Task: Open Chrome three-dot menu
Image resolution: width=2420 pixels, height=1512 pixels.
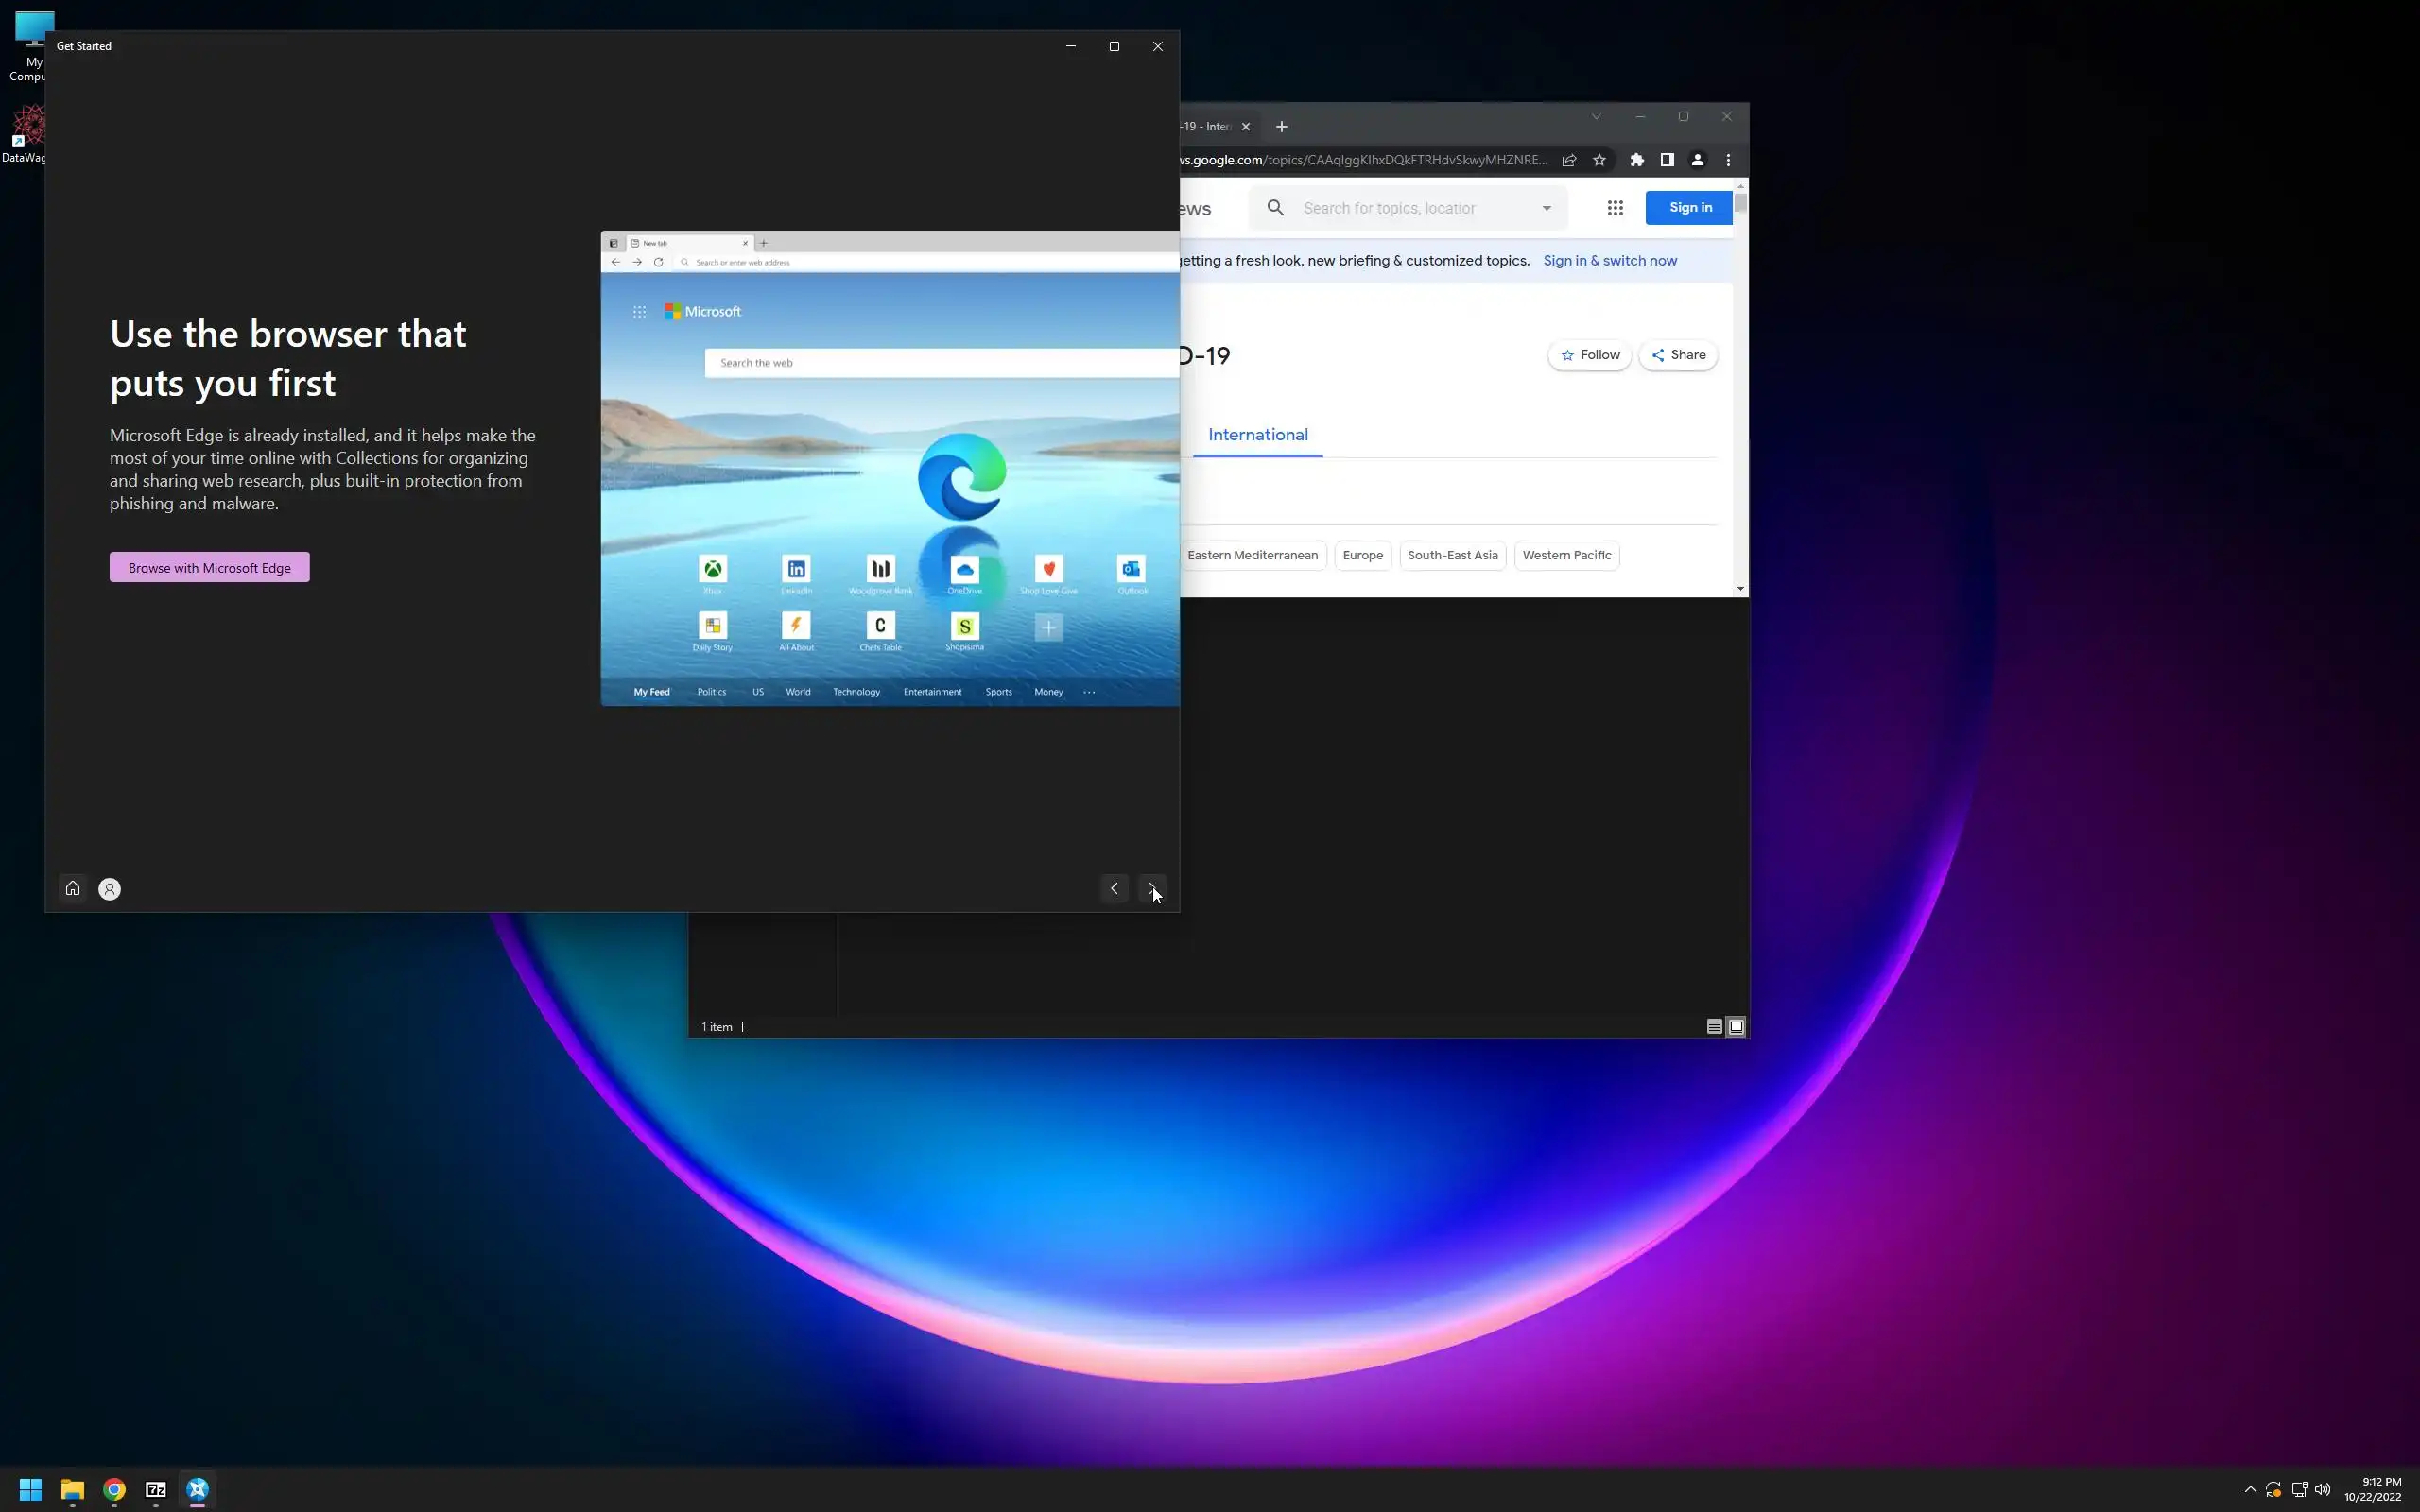Action: tap(1728, 160)
